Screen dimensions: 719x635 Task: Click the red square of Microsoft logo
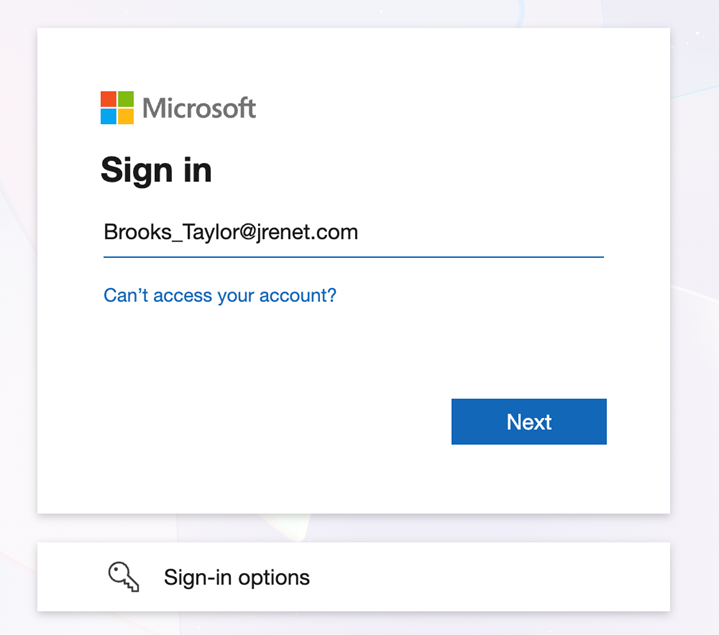coord(109,99)
